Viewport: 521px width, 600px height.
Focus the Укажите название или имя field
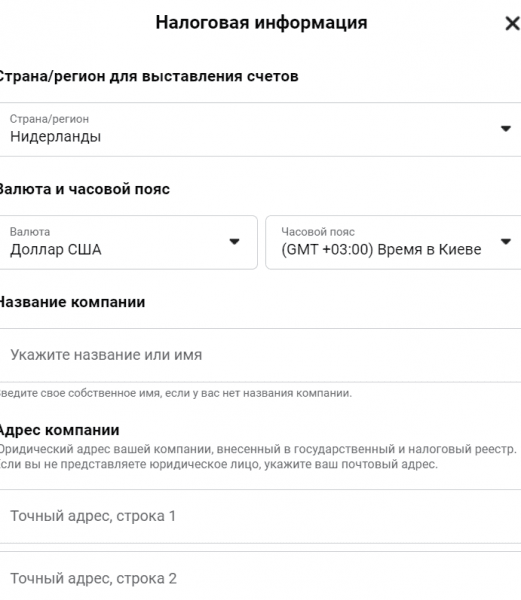click(x=260, y=355)
